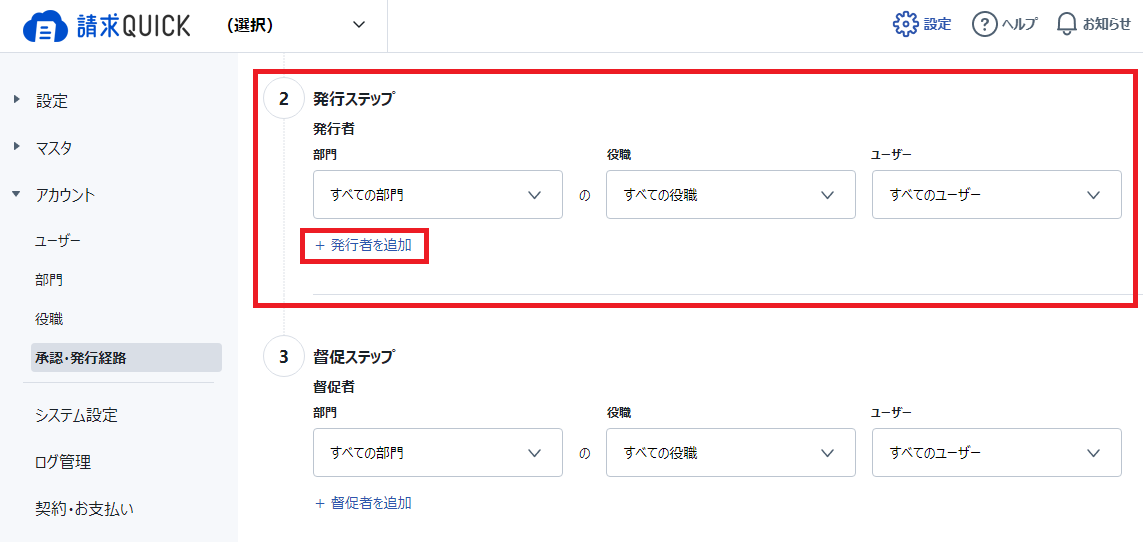This screenshot has width=1143, height=542.
Task: Open 発行者 役職 dropdown すべての役職
Action: pyautogui.click(x=730, y=195)
